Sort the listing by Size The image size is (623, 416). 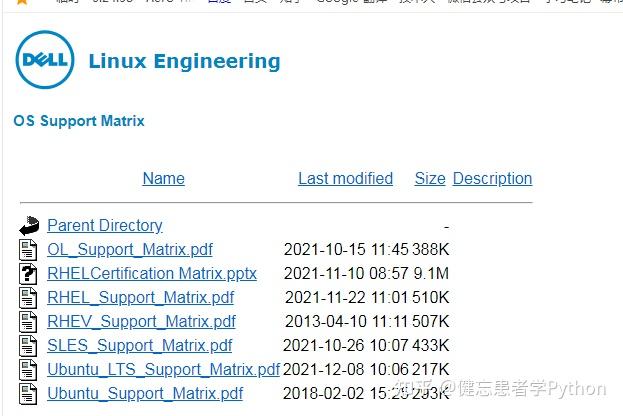click(x=430, y=179)
